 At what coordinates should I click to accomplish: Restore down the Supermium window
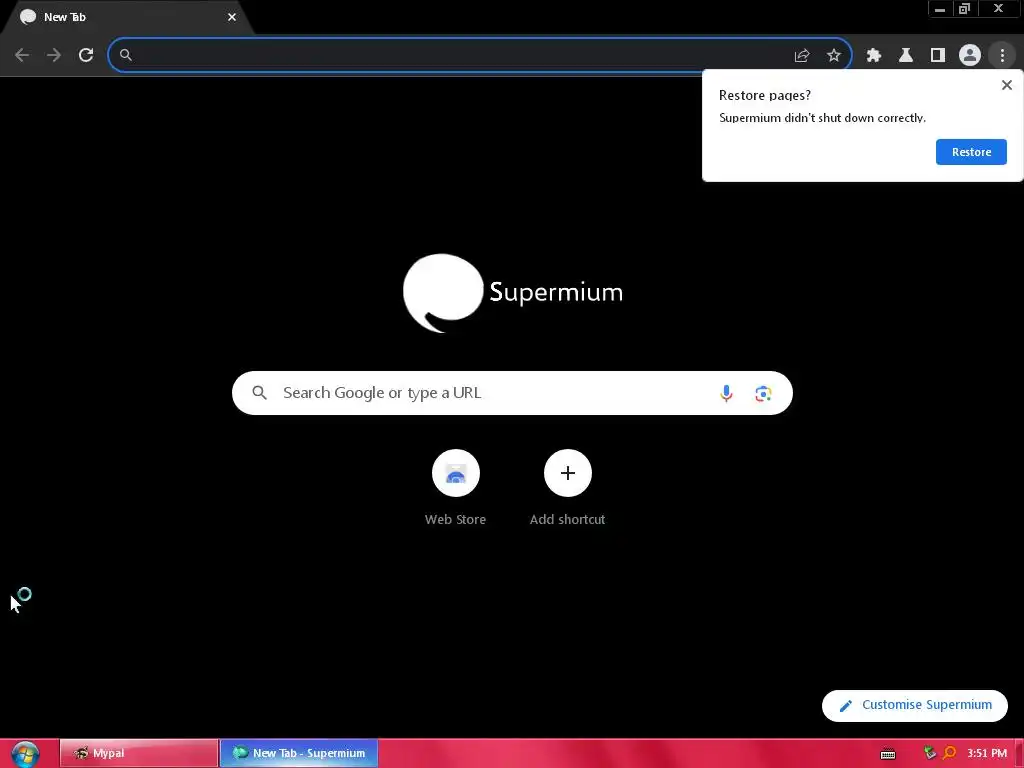964,9
